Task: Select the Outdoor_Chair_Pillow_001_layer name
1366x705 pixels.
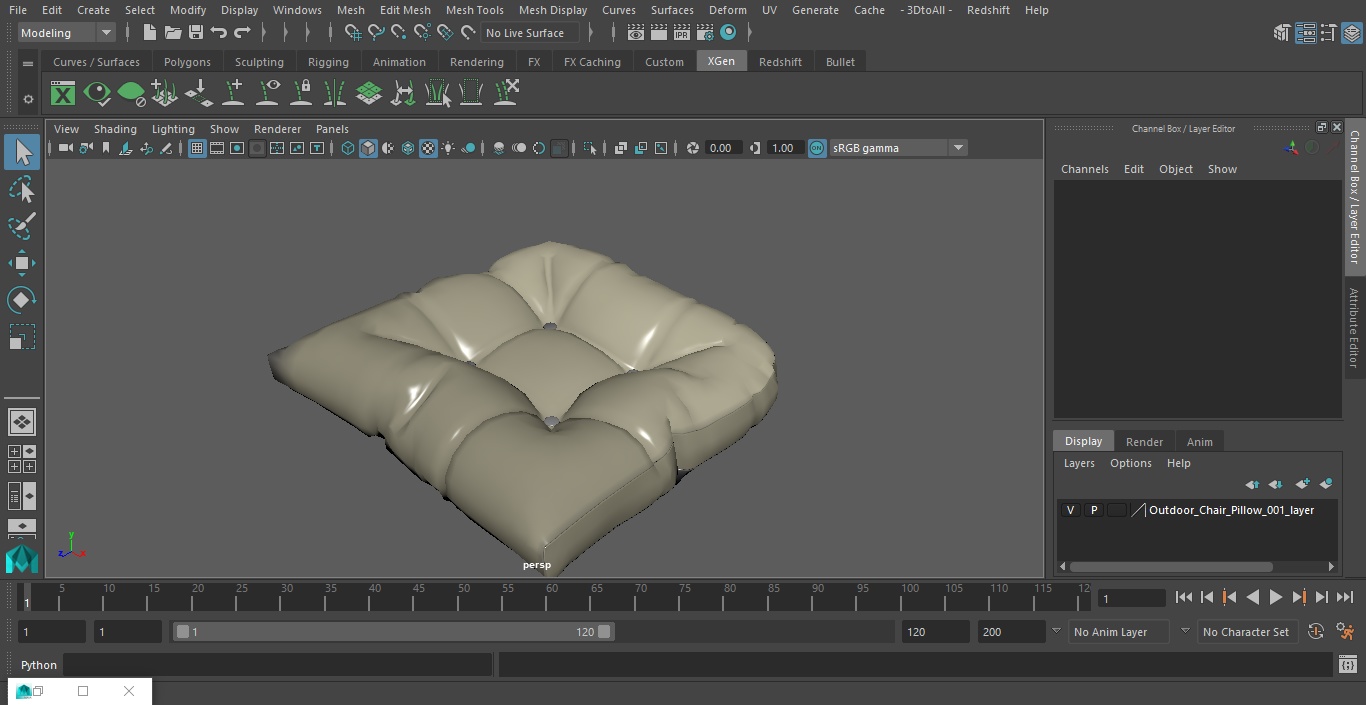Action: pyautogui.click(x=1231, y=510)
